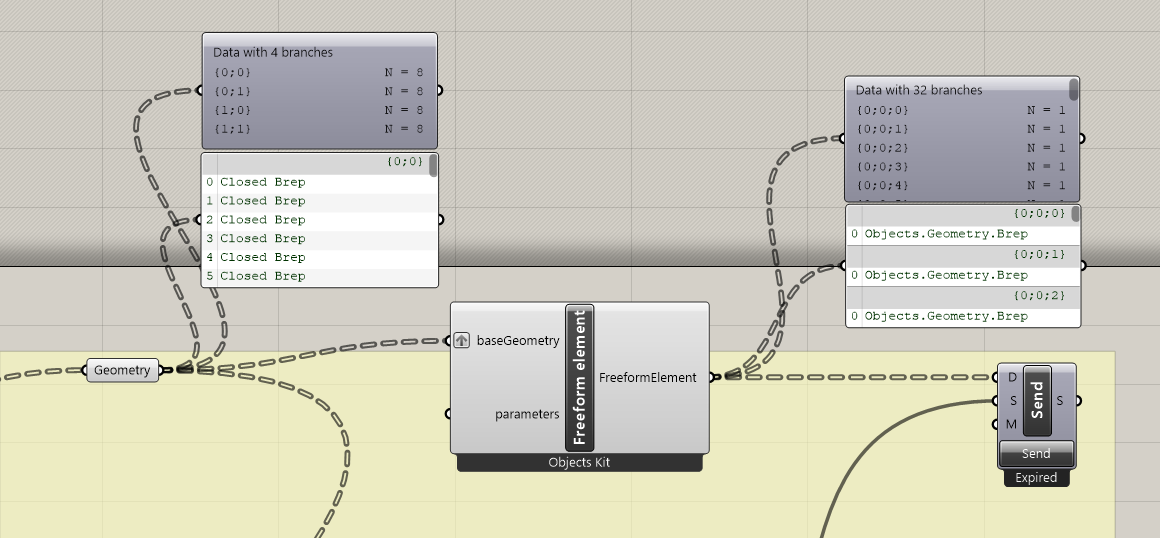1160x538 pixels.
Task: Click the output grip of 4 branches panel
Action: pos(439,90)
